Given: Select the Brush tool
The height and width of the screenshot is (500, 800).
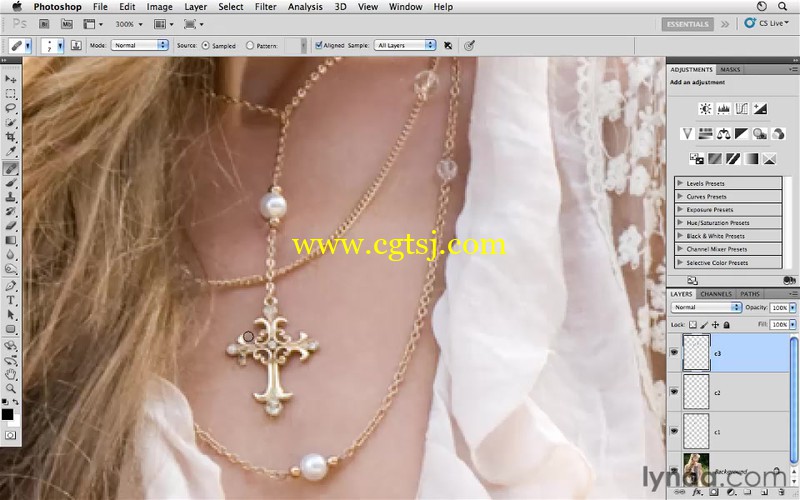Looking at the screenshot, I should 11,183.
